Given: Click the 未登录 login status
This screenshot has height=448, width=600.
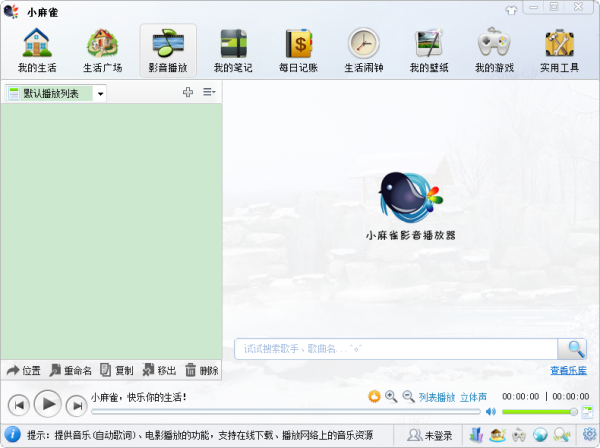Looking at the screenshot, I should click(429, 435).
